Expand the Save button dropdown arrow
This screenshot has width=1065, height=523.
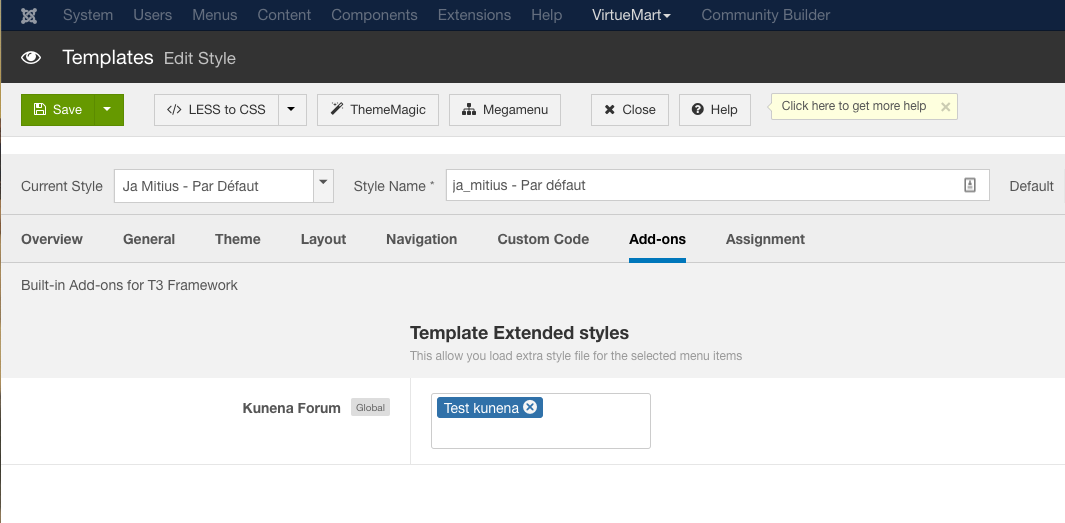tap(108, 110)
